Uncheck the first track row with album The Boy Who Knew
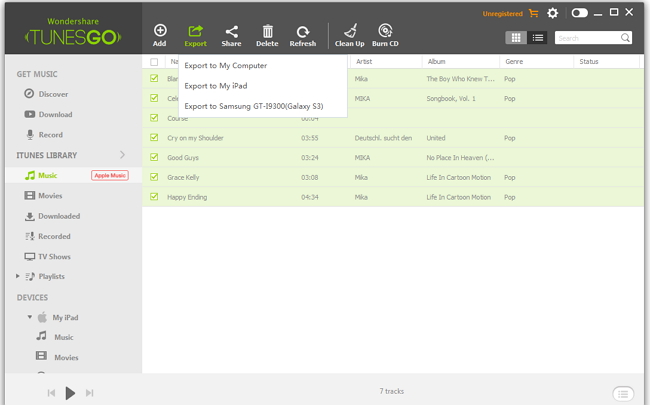Viewport: 650px width, 405px height. [154, 78]
